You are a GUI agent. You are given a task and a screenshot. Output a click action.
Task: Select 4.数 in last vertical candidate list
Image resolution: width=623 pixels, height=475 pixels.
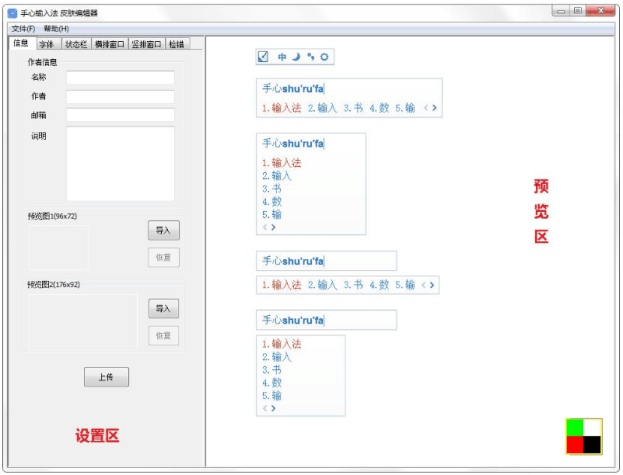point(272,383)
